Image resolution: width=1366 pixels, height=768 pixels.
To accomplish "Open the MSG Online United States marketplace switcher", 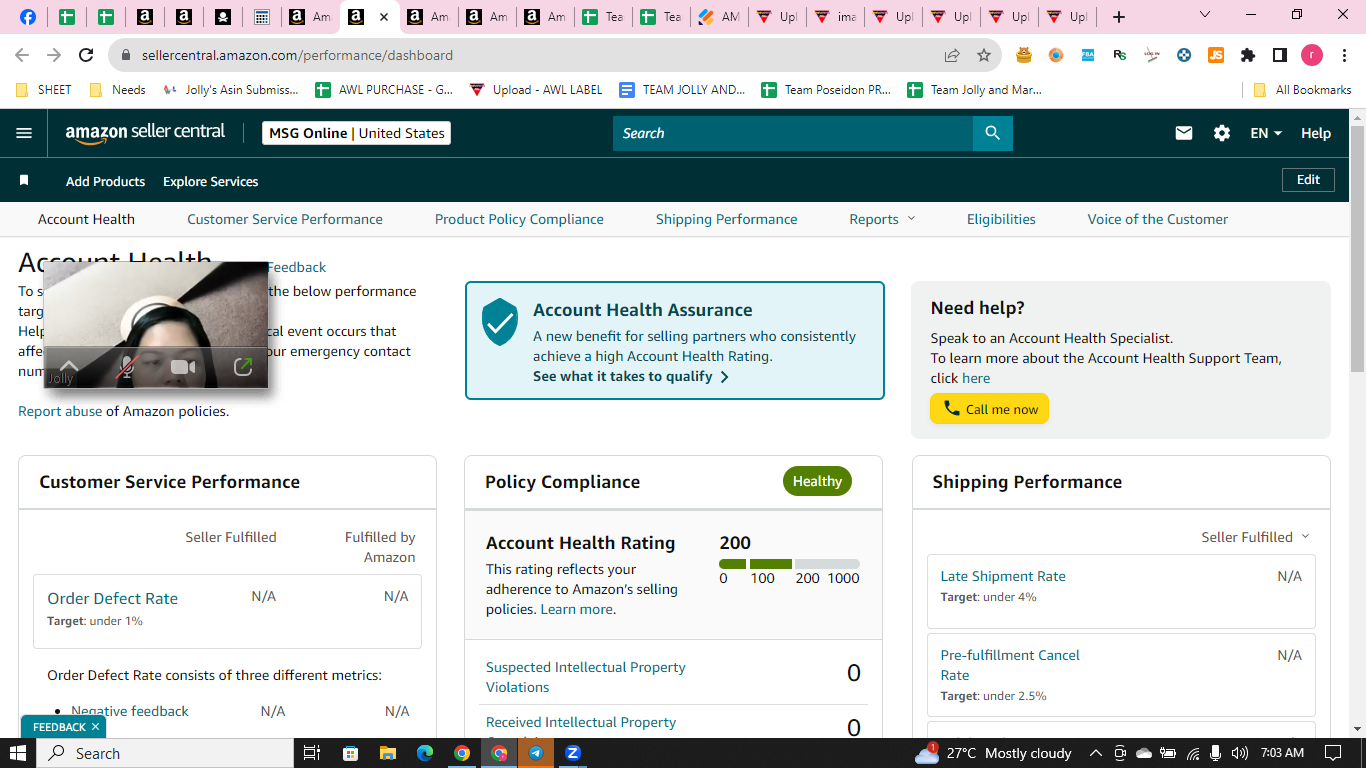I will tap(356, 133).
